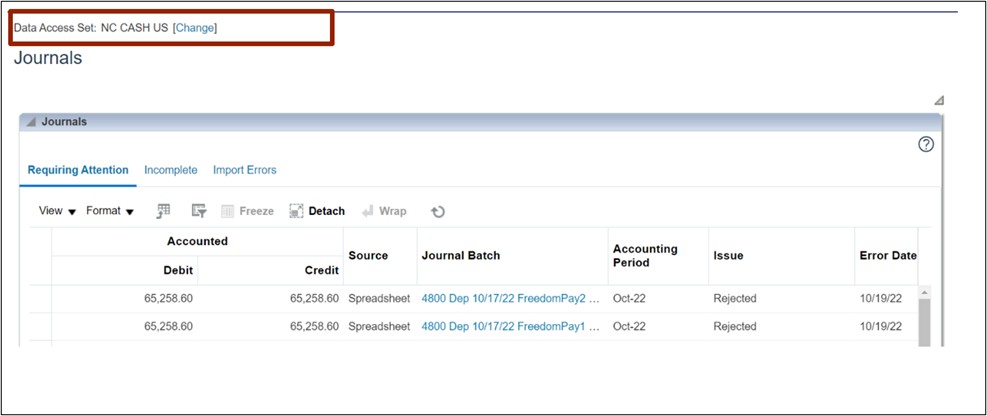Select the 10/19/22 error date in FreedomPay2 row
The width and height of the screenshot is (987, 416).
[x=881, y=298]
